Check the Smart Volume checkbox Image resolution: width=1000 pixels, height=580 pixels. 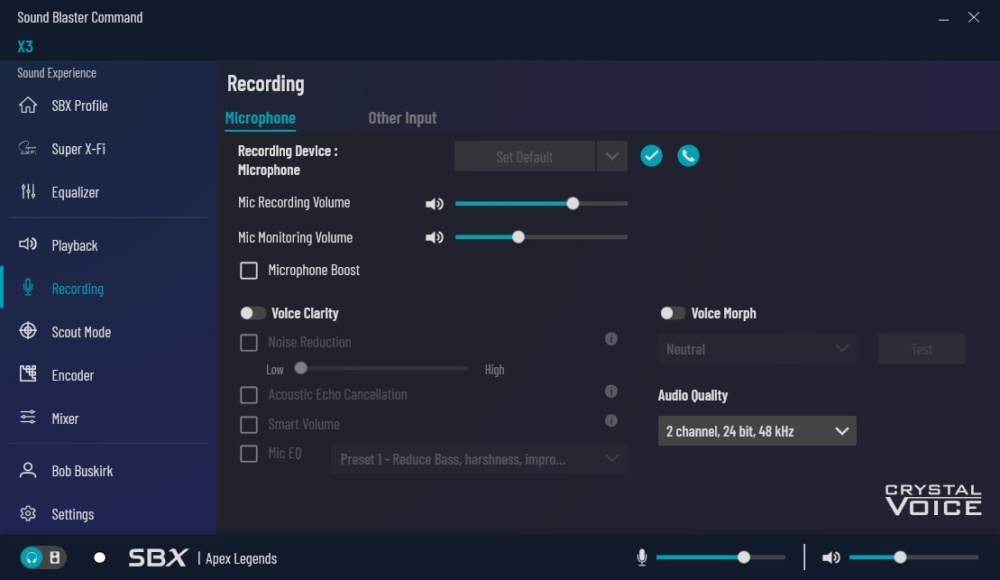point(249,424)
